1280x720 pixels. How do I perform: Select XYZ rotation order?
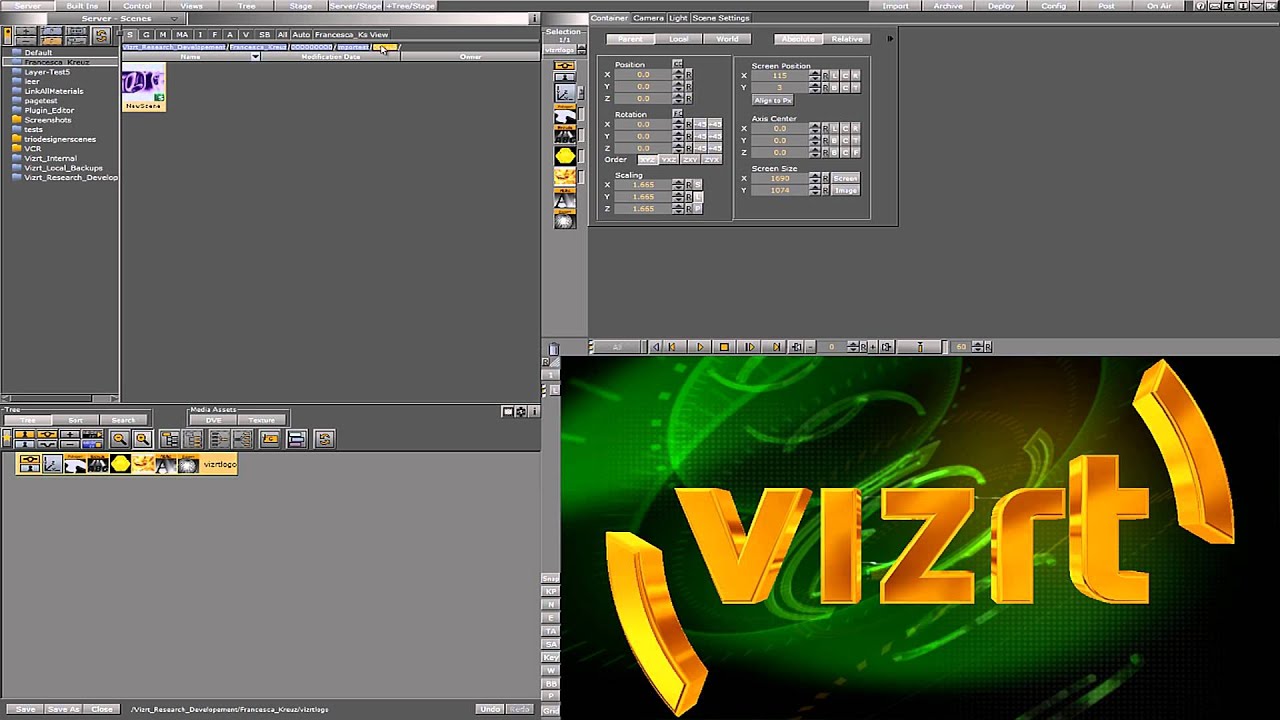pos(648,160)
